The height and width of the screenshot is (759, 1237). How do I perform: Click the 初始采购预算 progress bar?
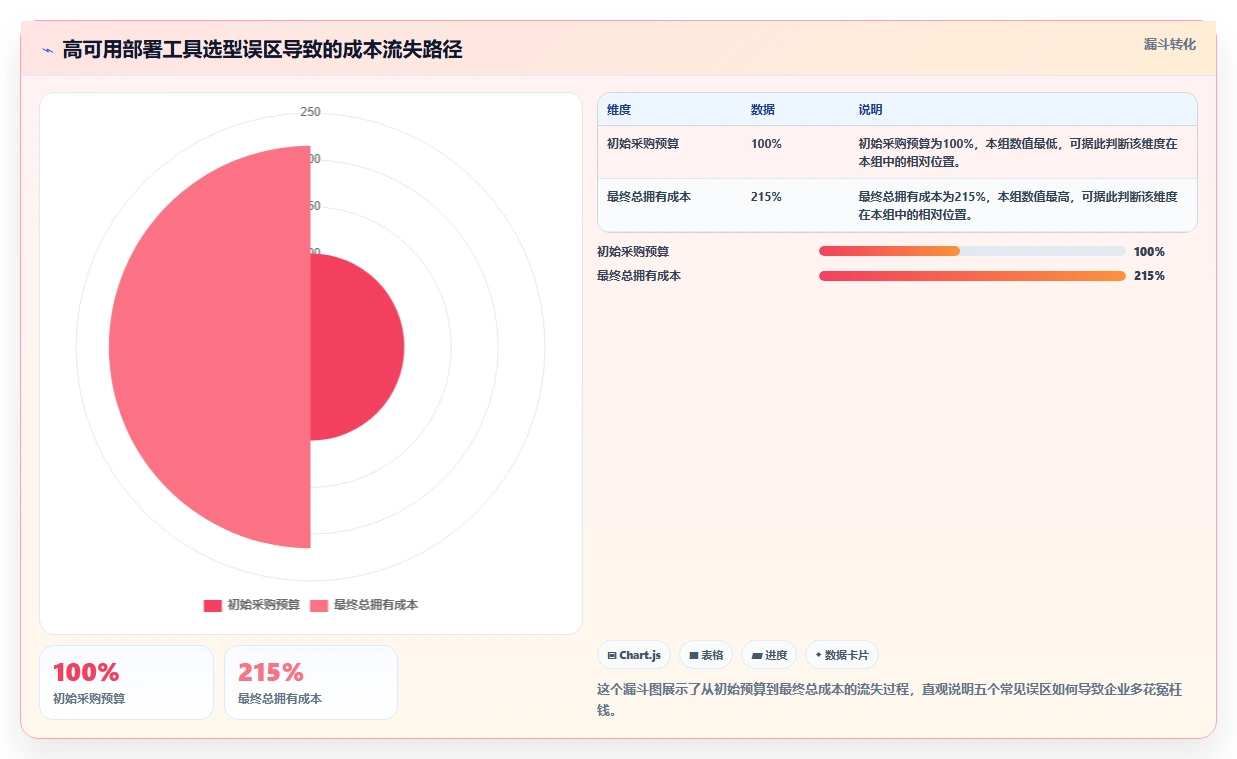(972, 252)
